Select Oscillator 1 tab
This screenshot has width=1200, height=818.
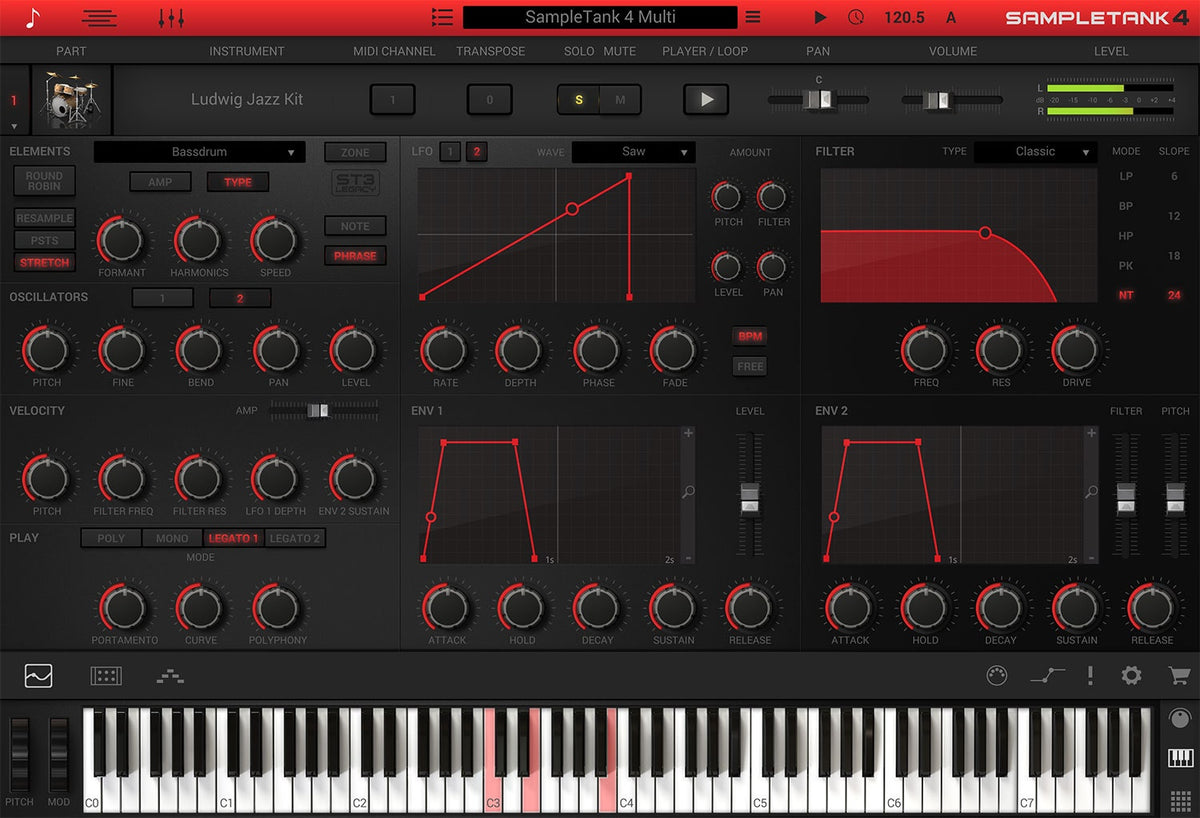coord(163,298)
